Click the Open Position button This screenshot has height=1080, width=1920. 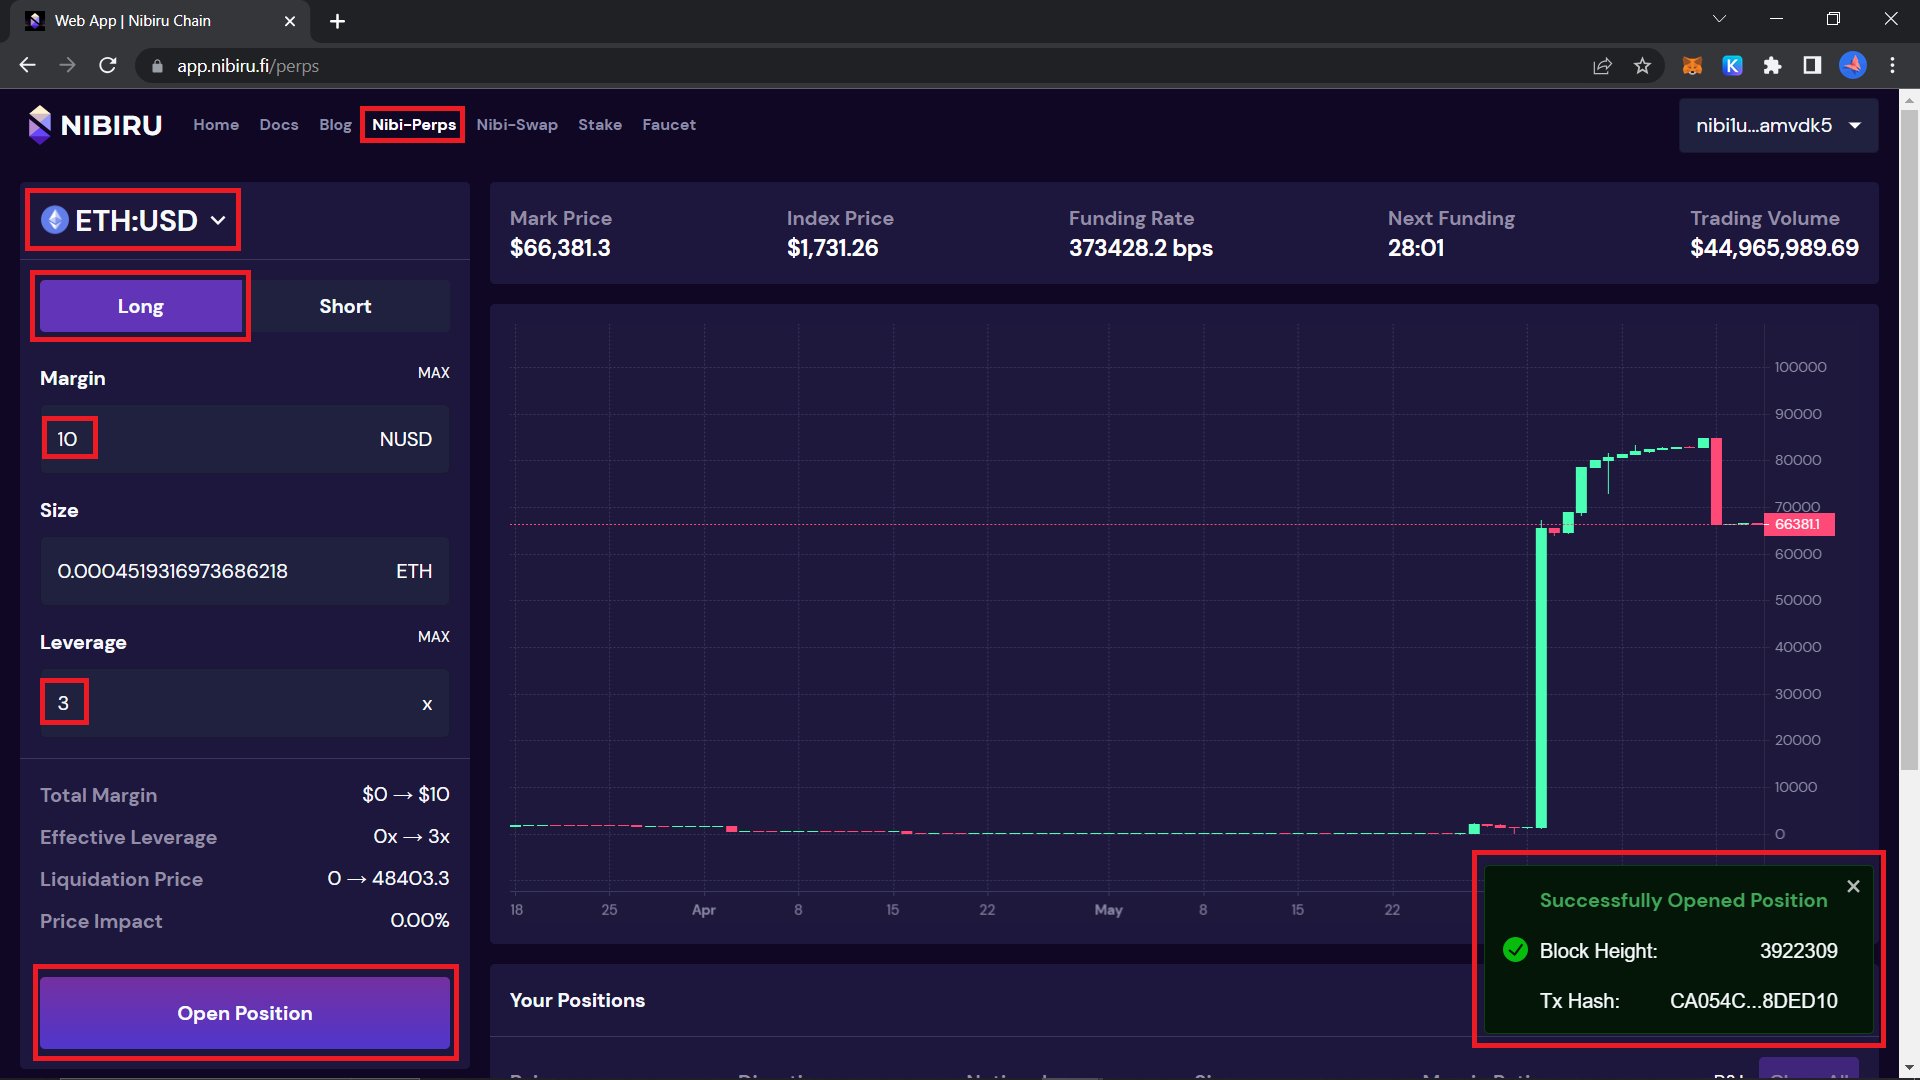pyautogui.click(x=245, y=1012)
